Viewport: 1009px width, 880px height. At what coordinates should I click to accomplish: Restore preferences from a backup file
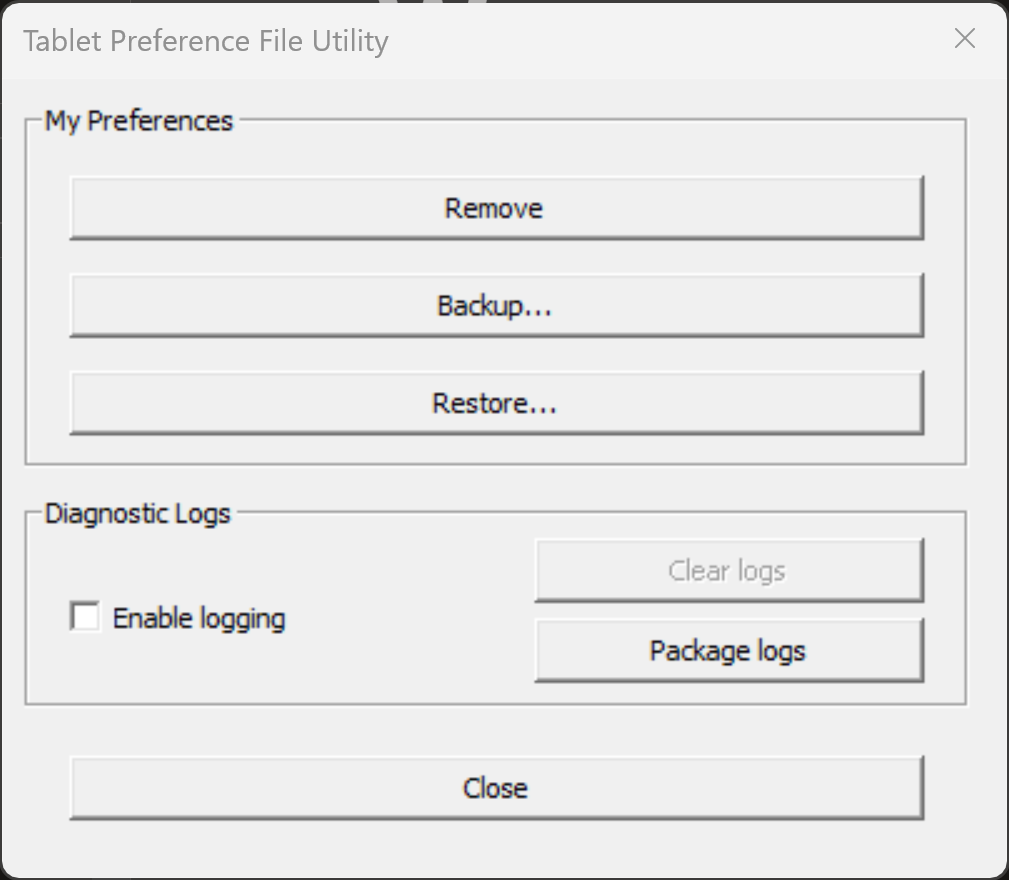pos(495,403)
